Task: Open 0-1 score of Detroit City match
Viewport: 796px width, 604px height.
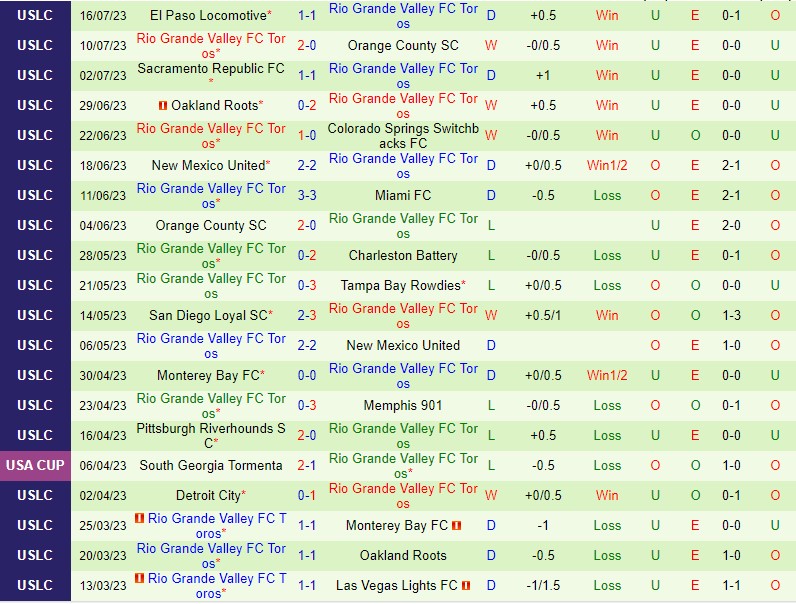Action: pos(307,495)
